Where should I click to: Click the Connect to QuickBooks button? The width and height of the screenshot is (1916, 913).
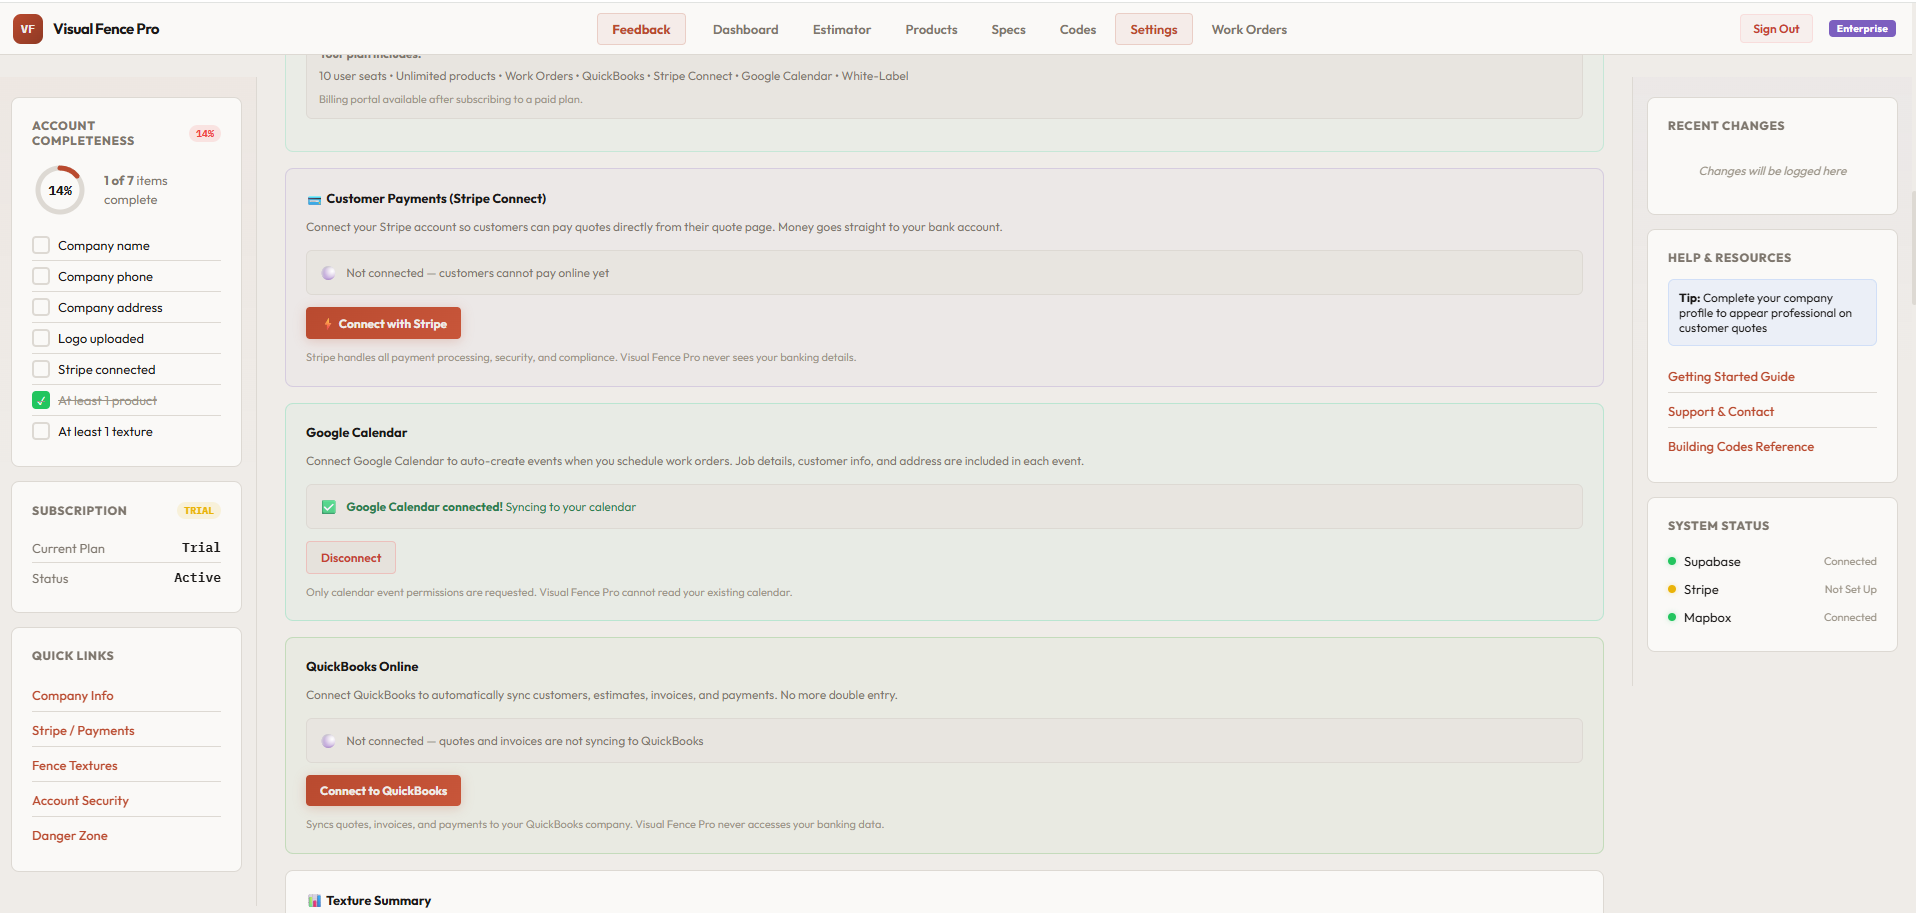pyautogui.click(x=383, y=790)
